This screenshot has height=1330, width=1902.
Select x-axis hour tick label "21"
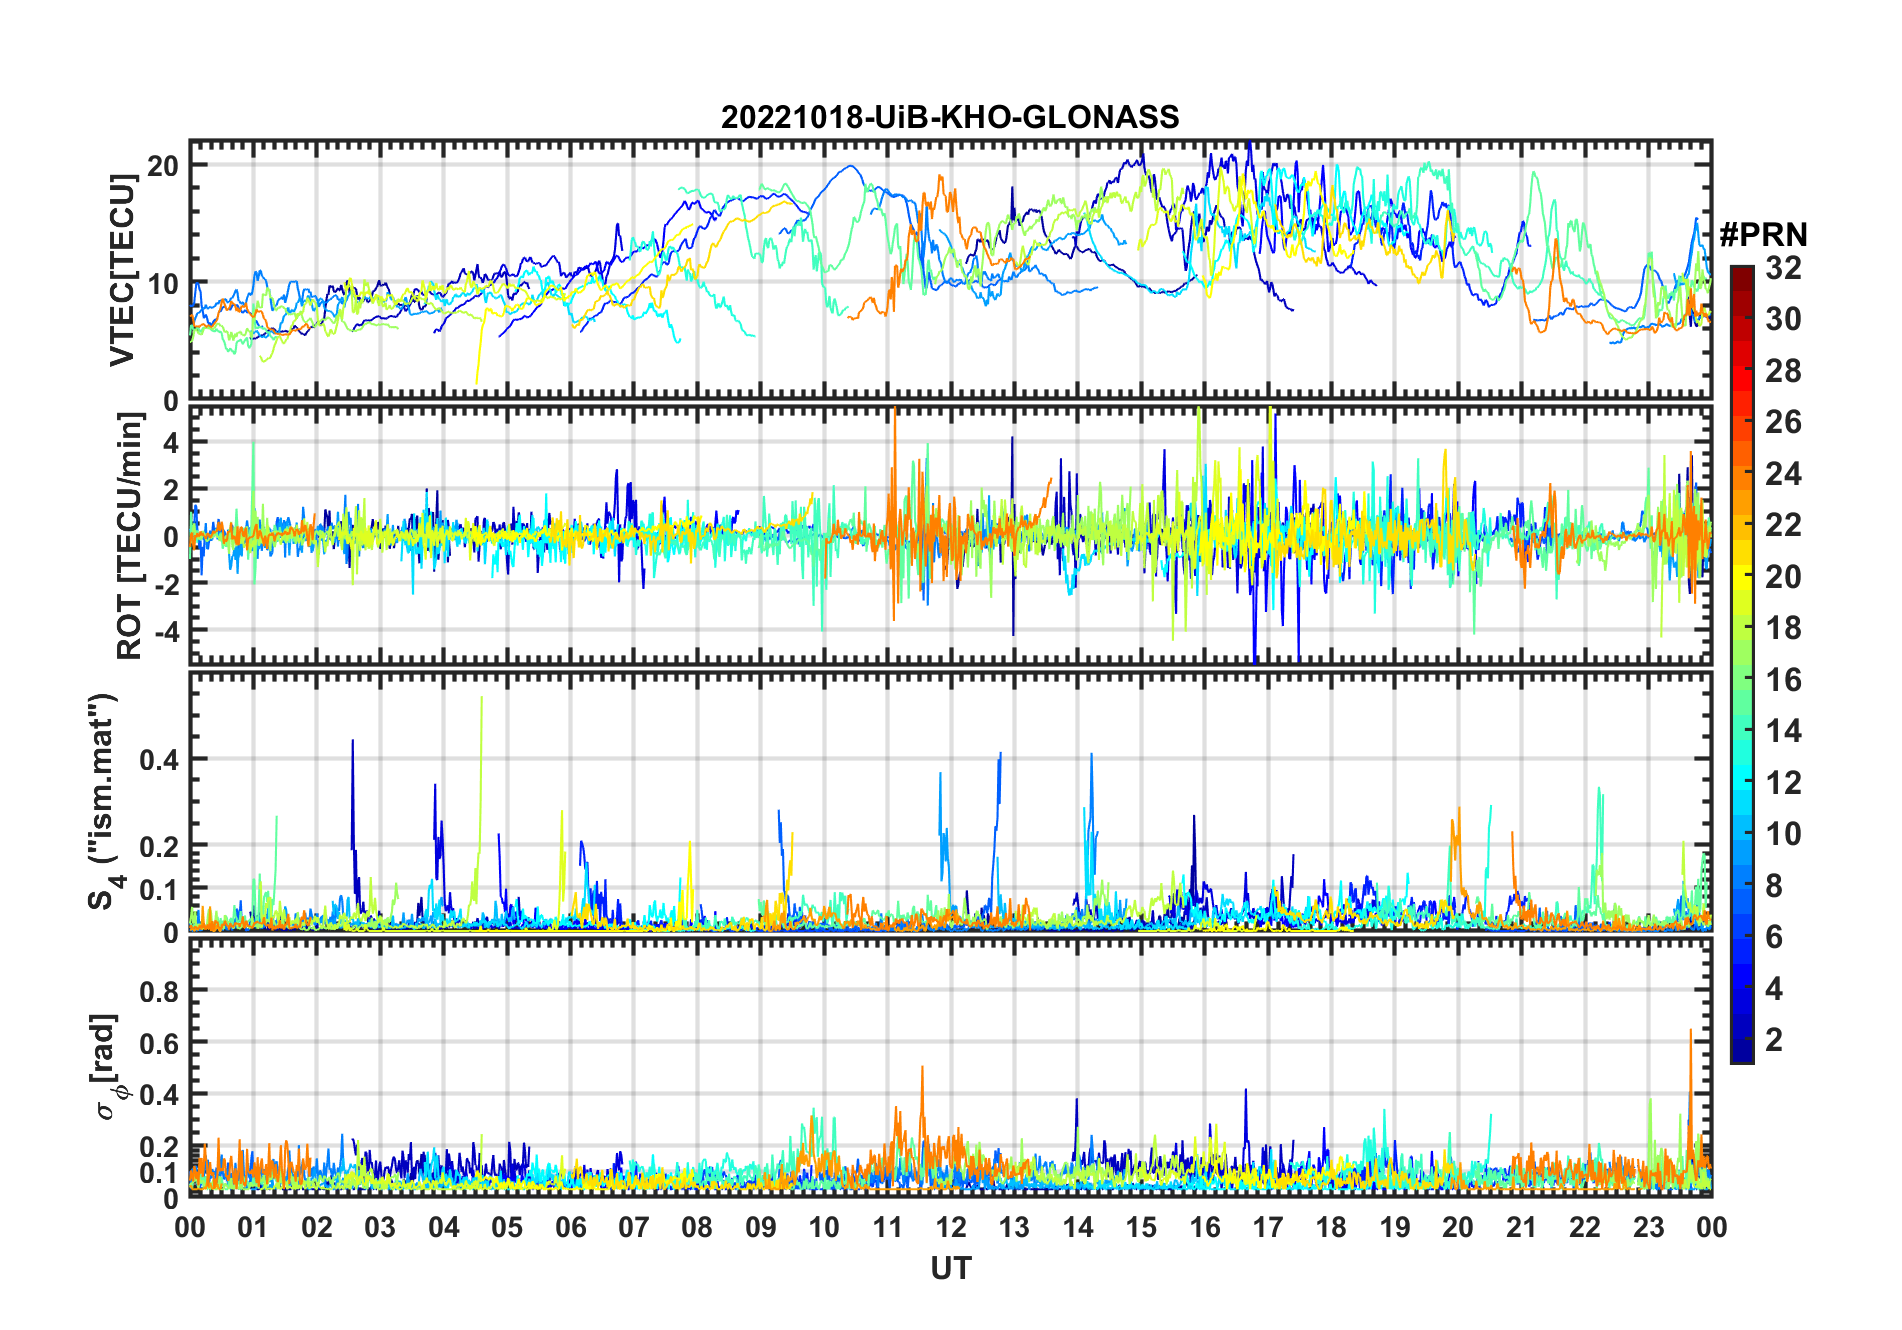point(1522,1227)
